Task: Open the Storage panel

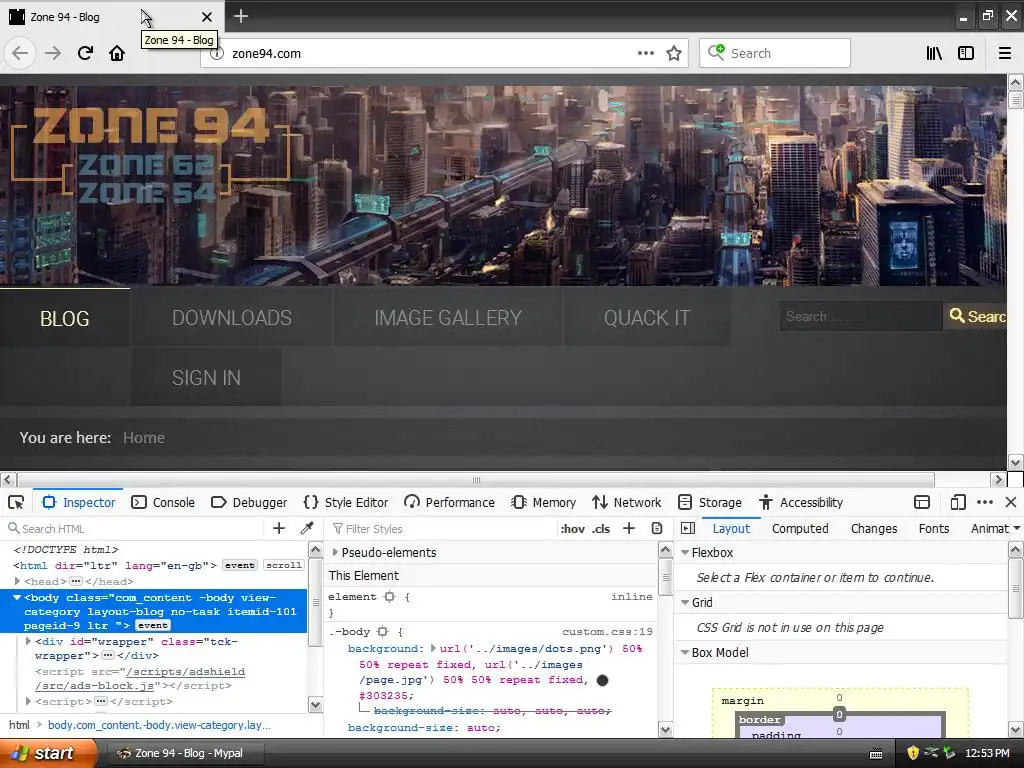Action: click(x=710, y=502)
